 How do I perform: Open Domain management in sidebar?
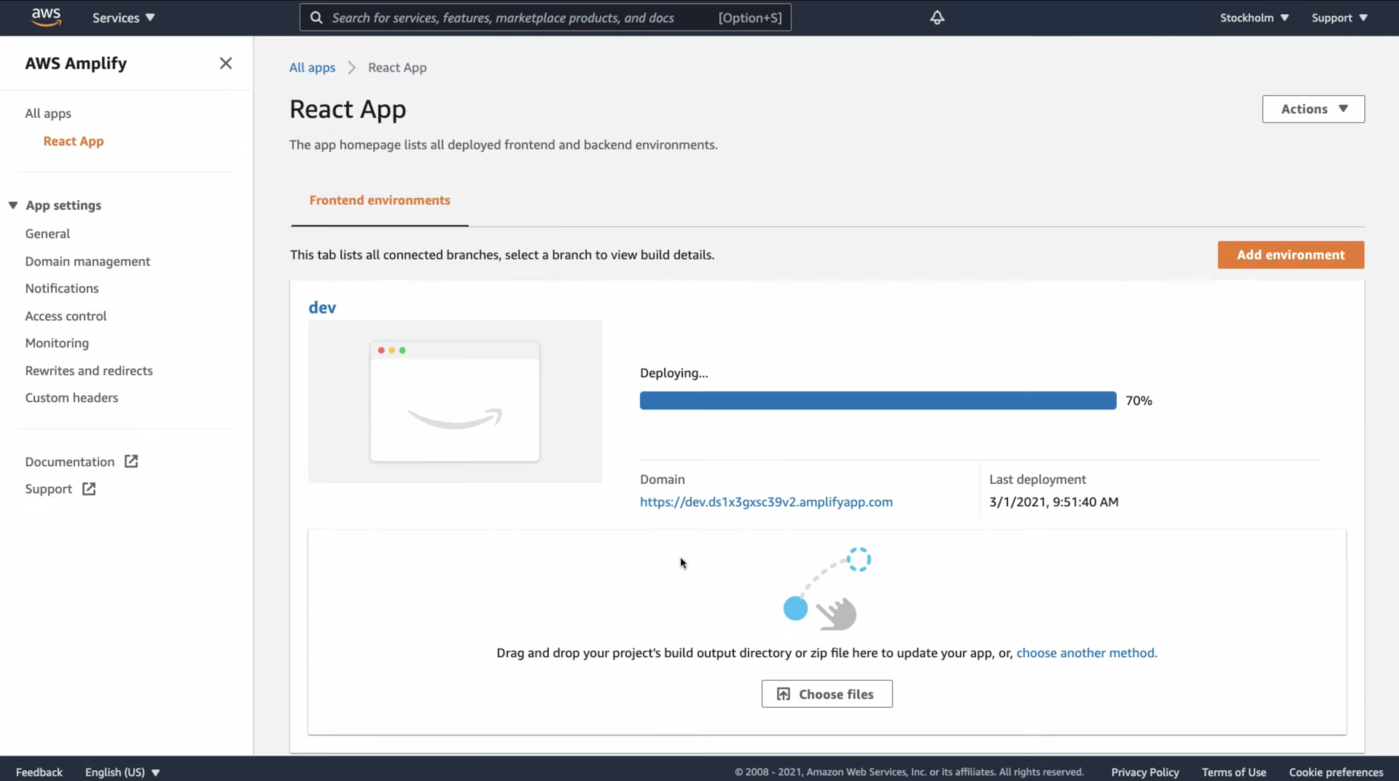[87, 261]
